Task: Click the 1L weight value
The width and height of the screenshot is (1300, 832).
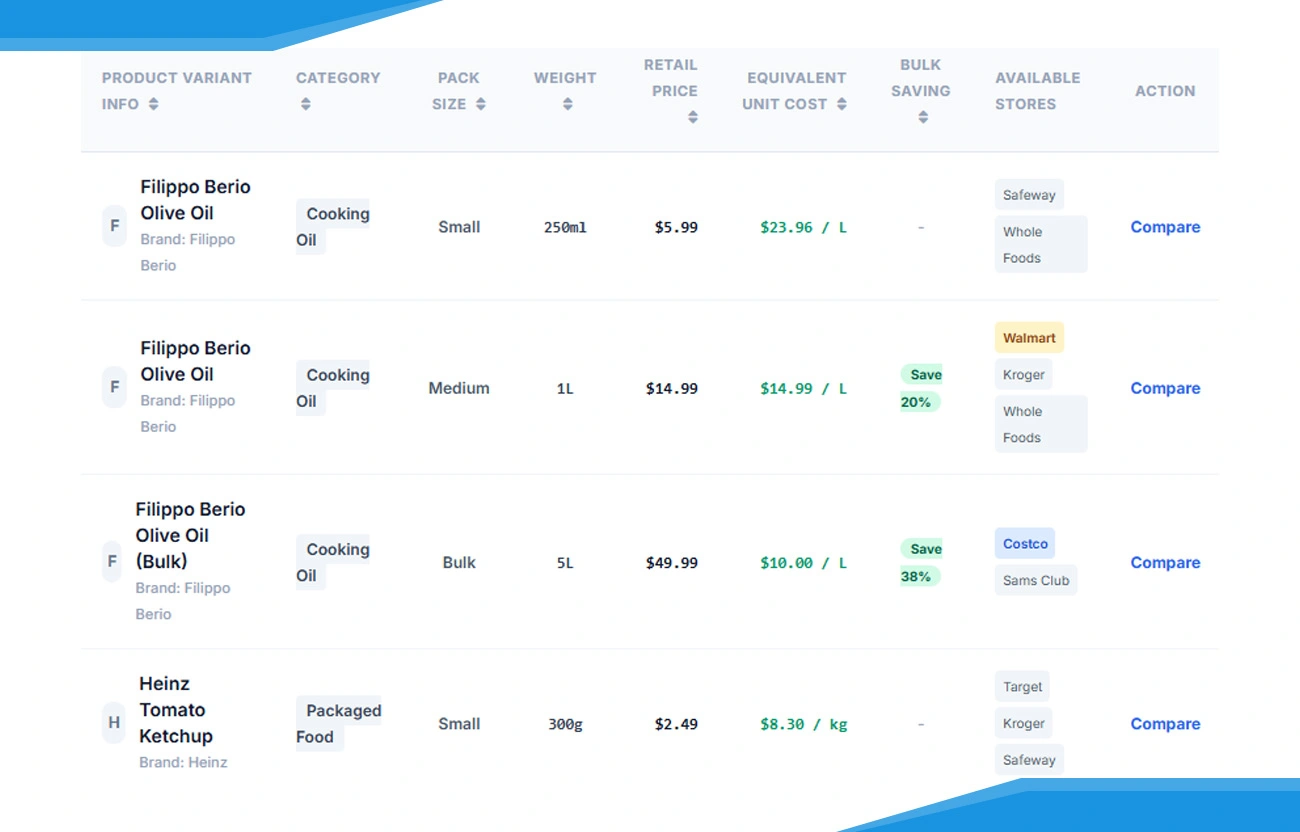Action: (x=565, y=388)
